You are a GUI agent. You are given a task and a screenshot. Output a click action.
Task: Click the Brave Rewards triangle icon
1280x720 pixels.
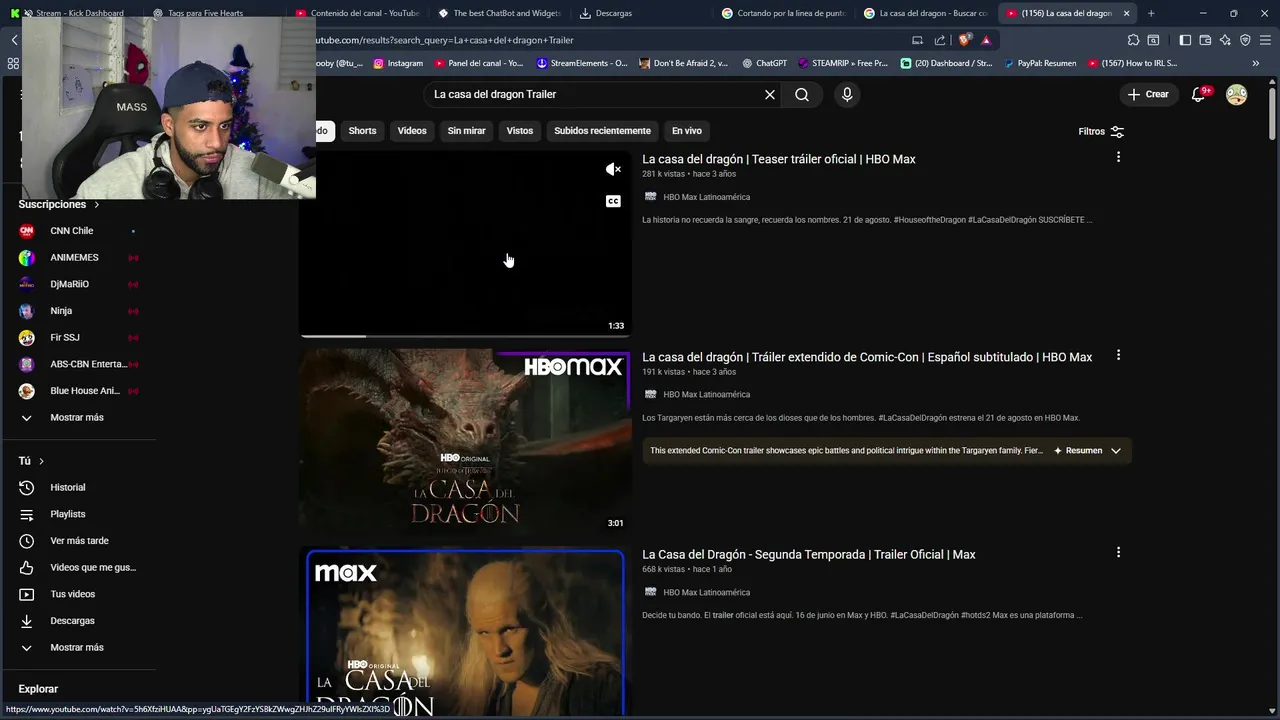click(x=986, y=40)
